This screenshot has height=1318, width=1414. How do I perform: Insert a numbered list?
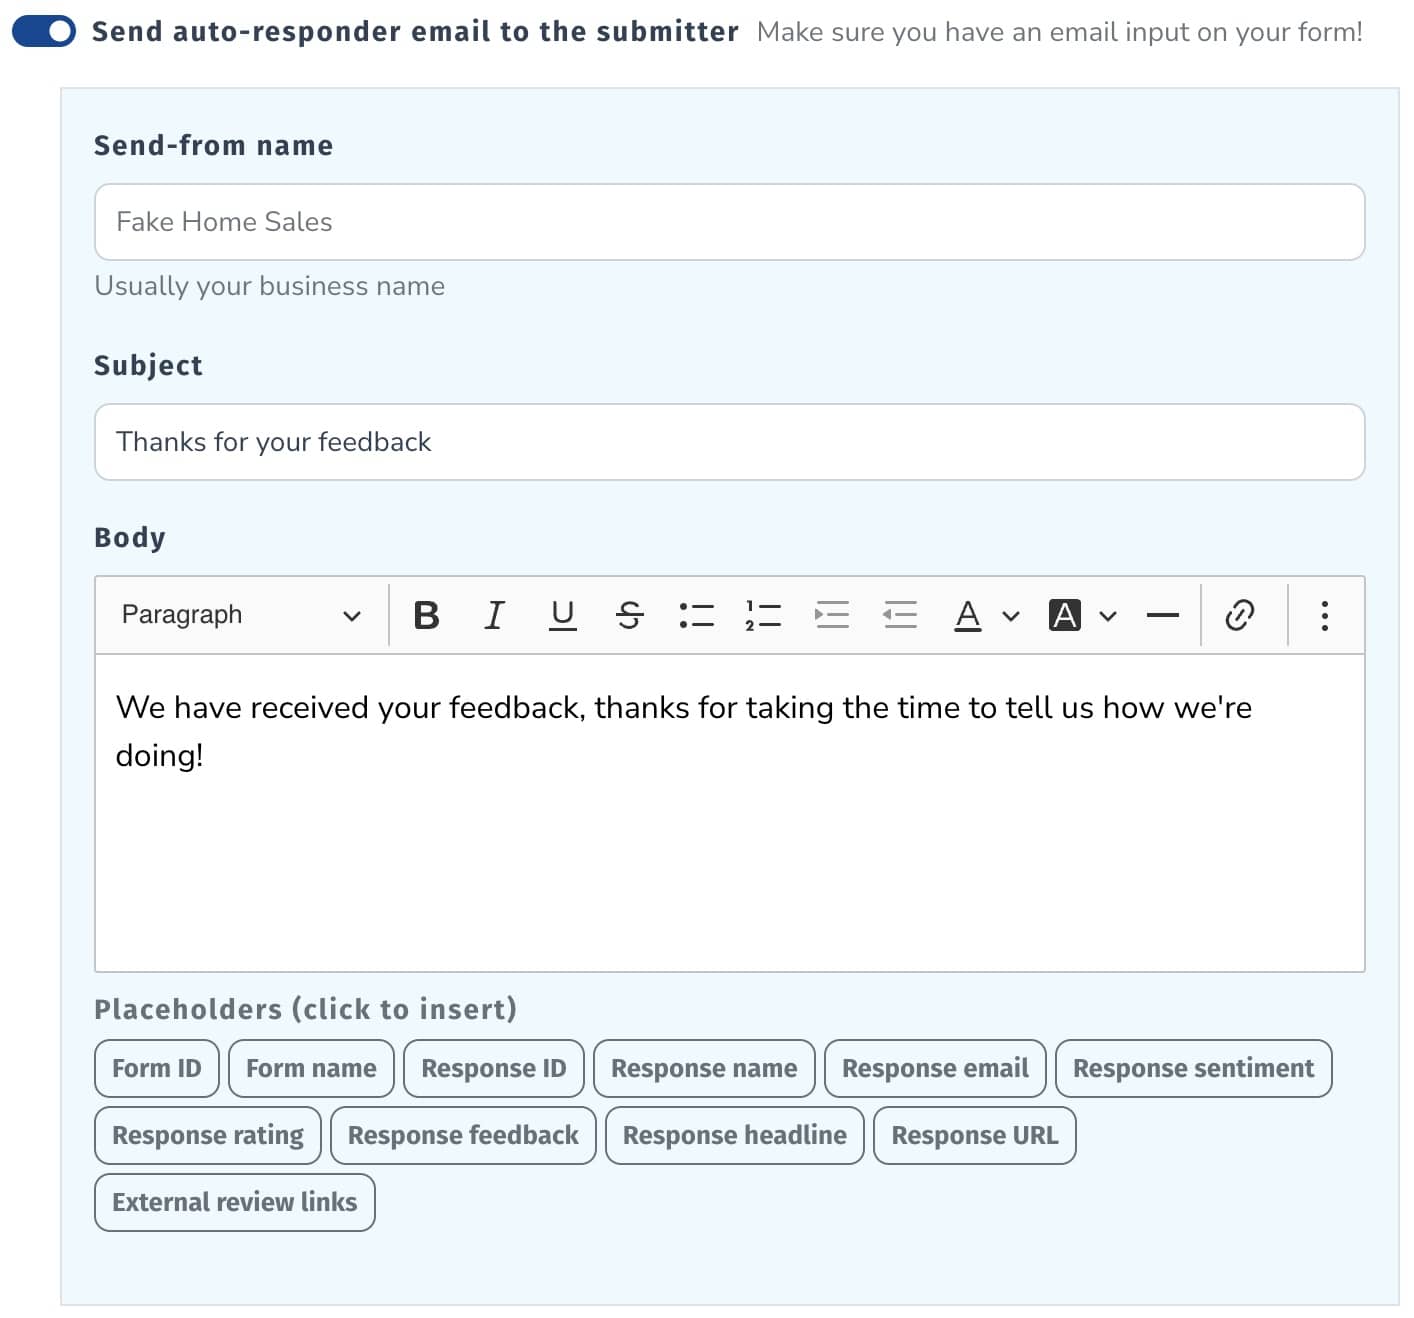coord(763,615)
